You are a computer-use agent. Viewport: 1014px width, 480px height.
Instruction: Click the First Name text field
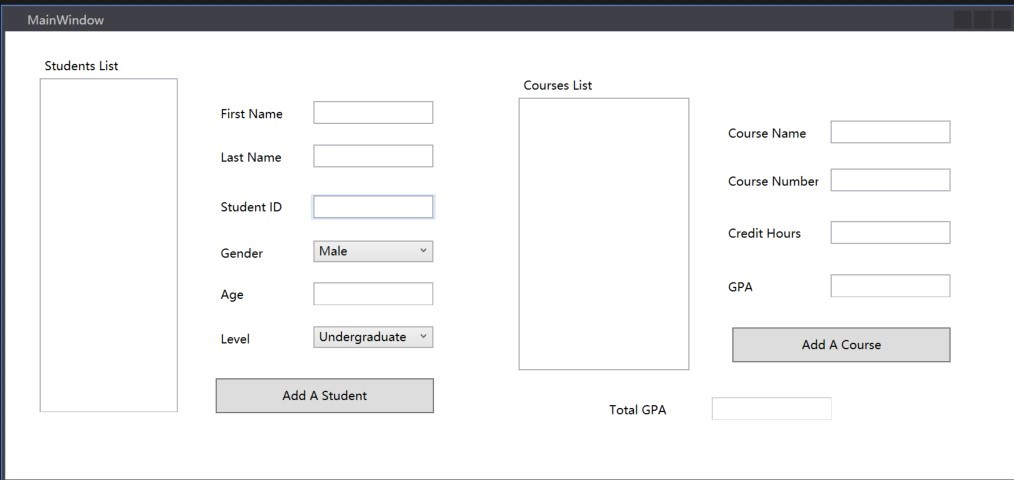(x=373, y=113)
